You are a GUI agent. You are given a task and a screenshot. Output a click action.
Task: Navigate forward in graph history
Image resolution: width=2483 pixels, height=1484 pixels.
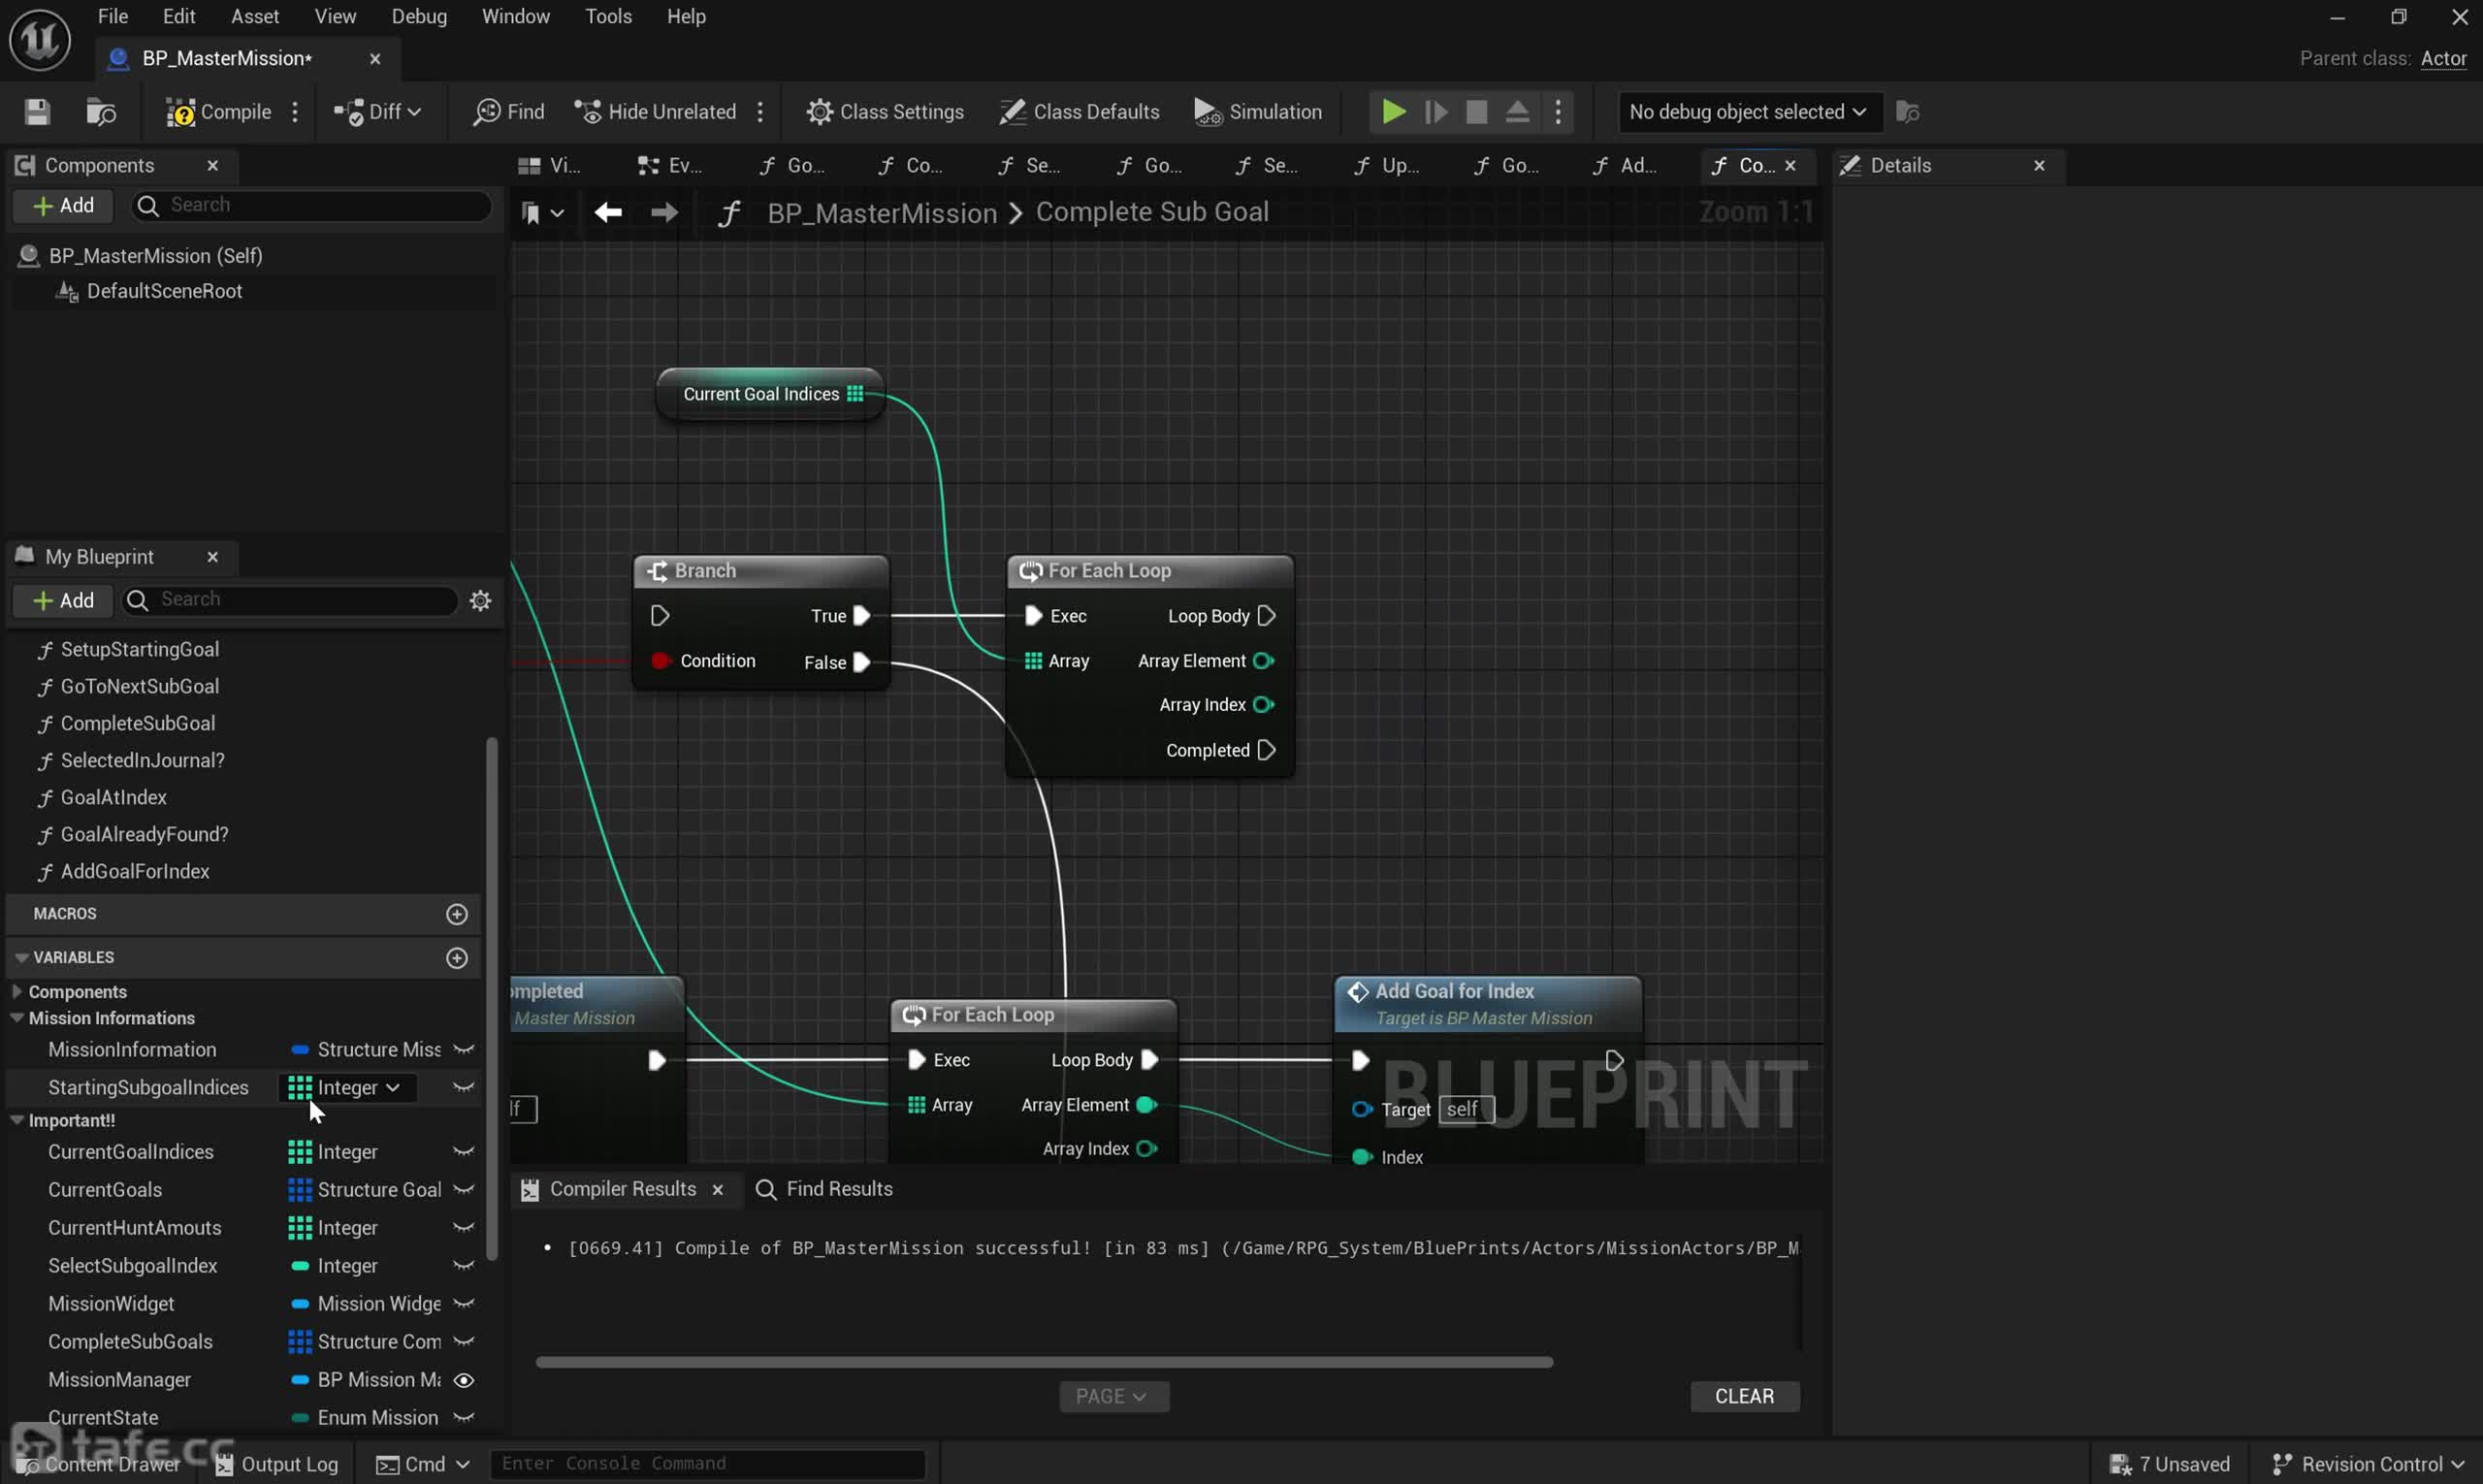pos(665,212)
